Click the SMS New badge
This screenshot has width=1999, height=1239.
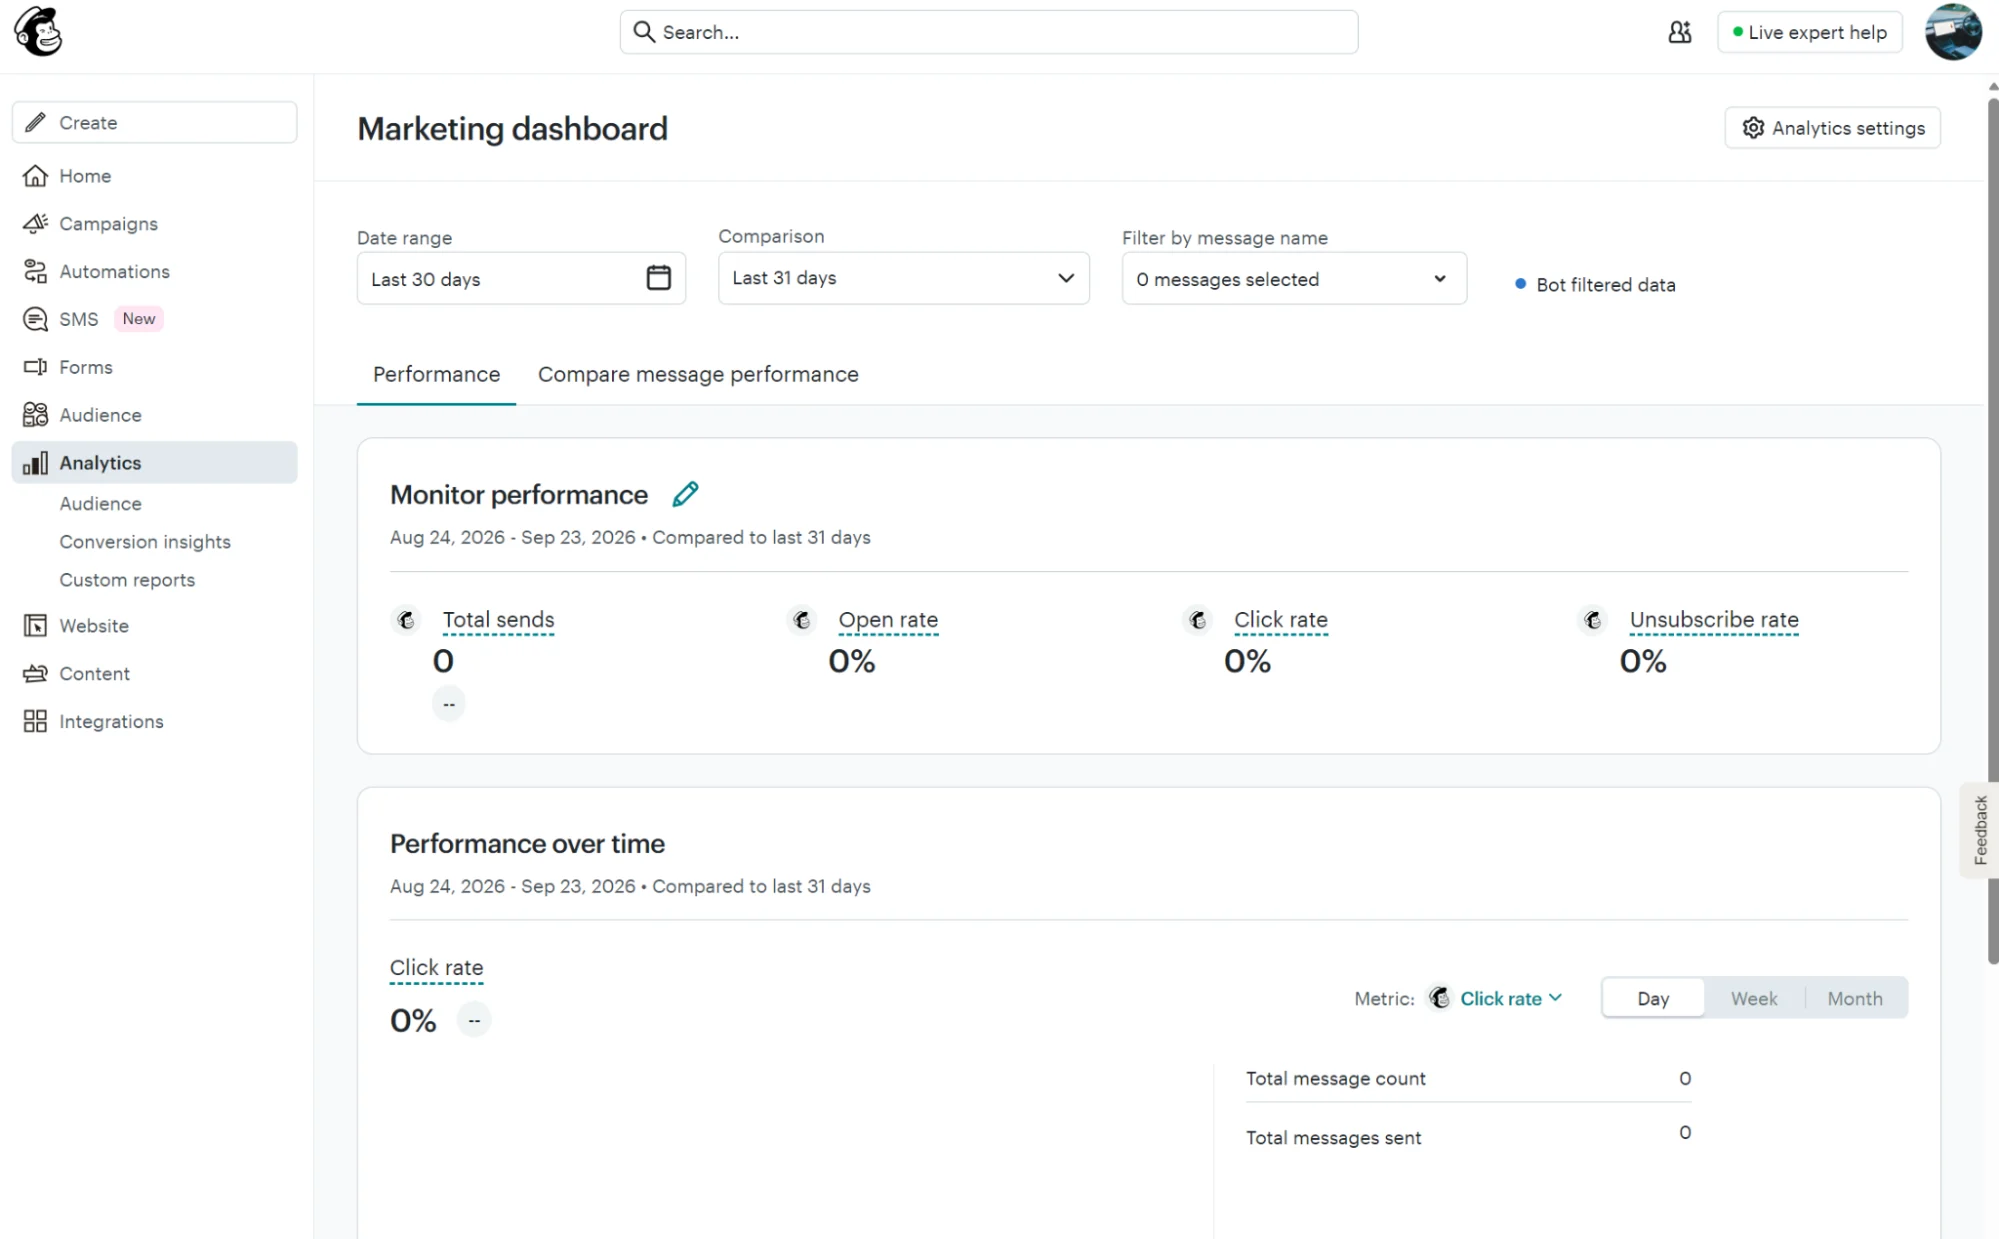pyautogui.click(x=138, y=319)
